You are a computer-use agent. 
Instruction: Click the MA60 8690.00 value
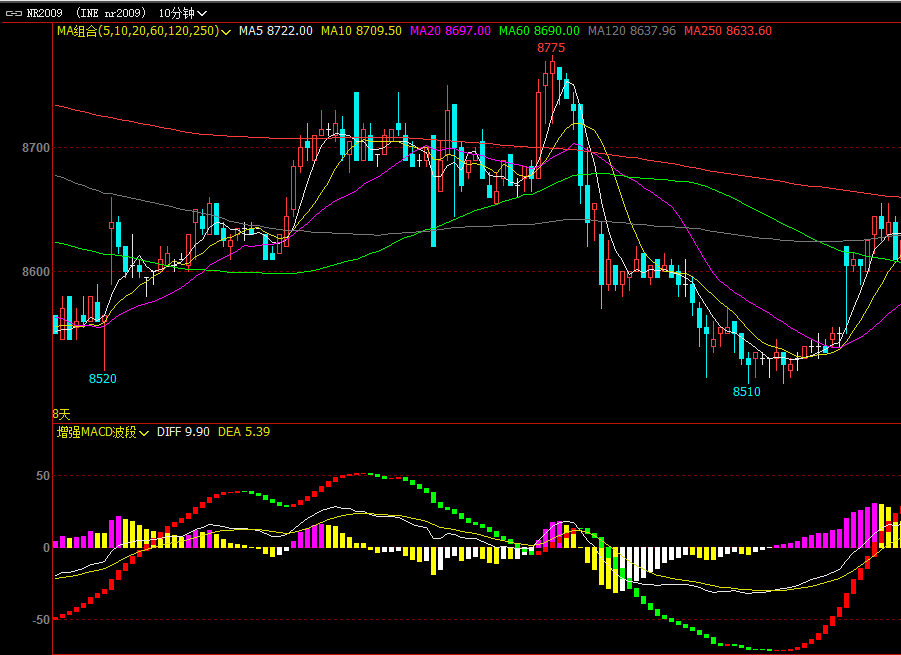coord(539,31)
